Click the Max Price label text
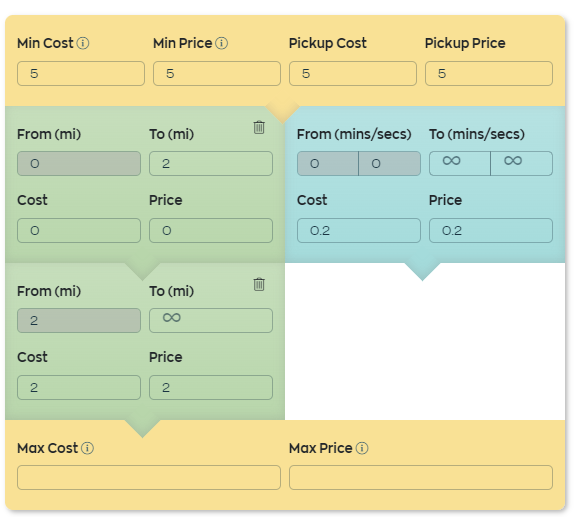 321,448
